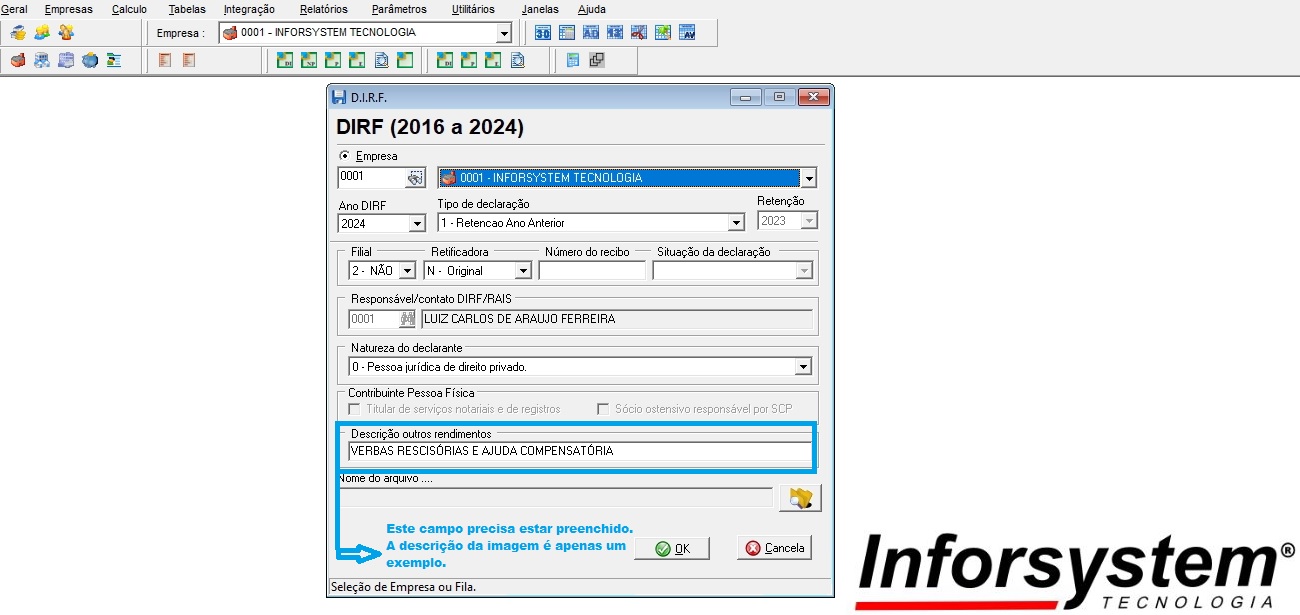Open the Situação da declaração dropdown
This screenshot has width=1300, height=615.
pyautogui.click(x=804, y=270)
